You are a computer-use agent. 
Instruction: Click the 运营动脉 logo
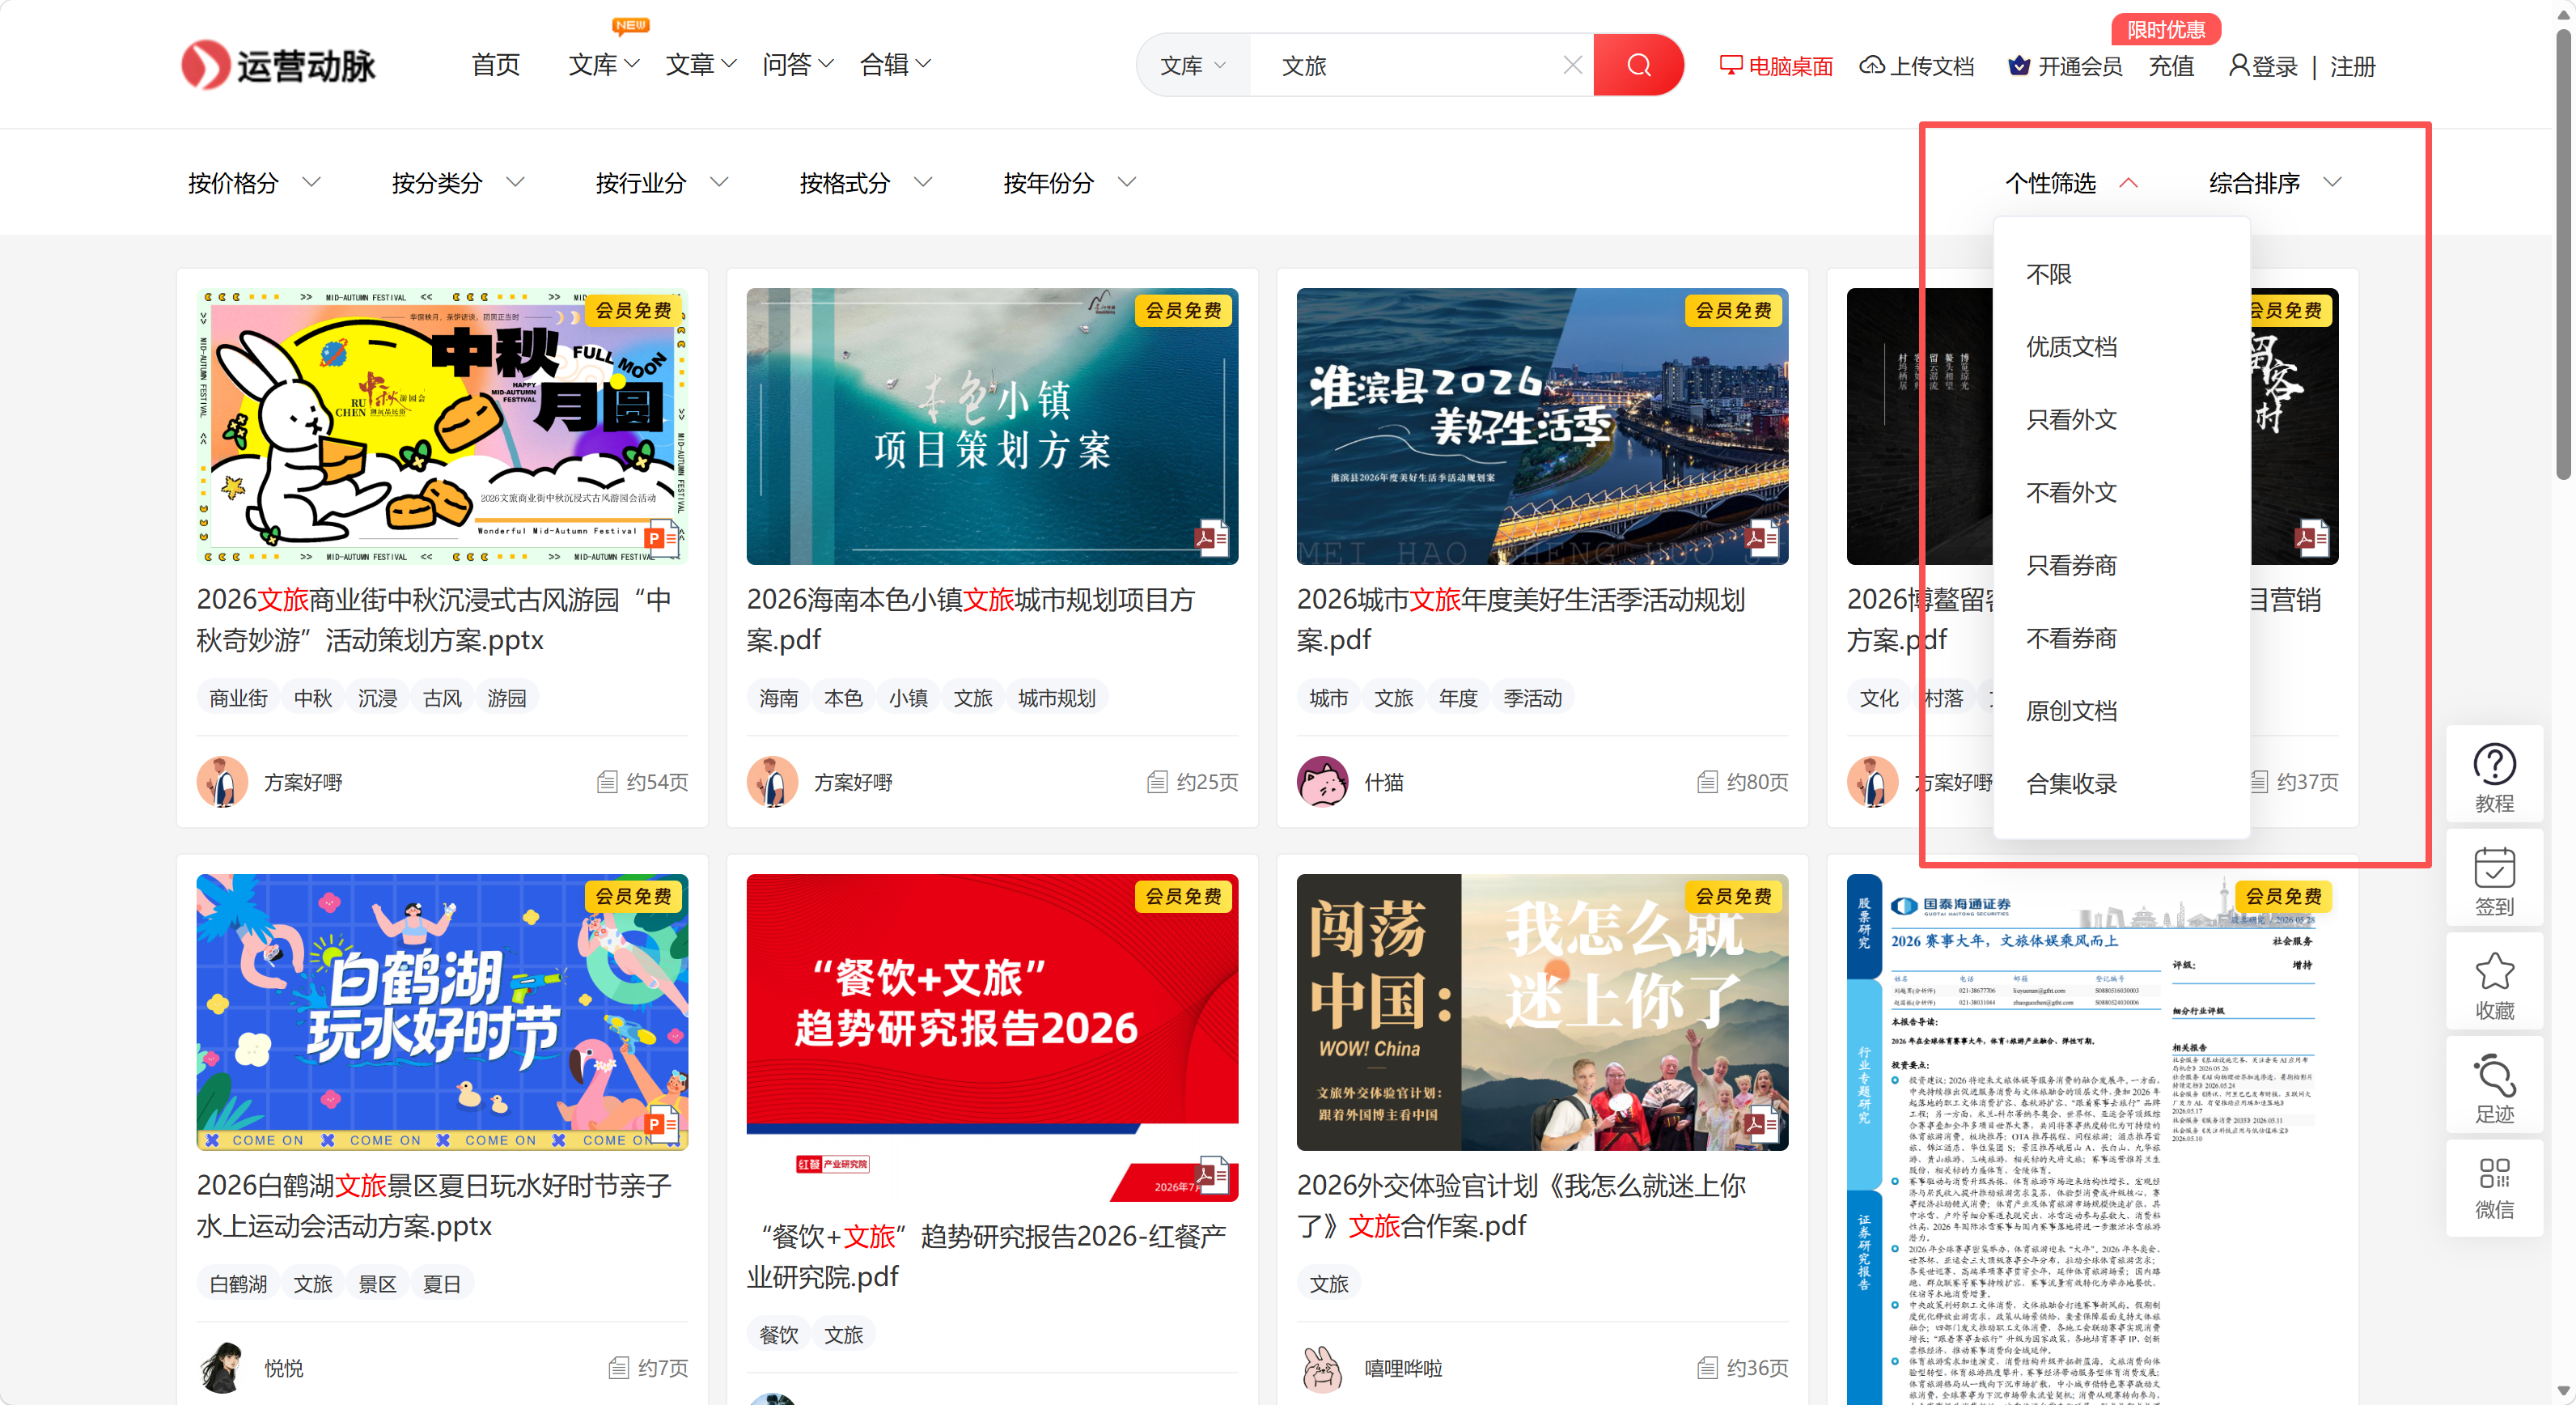[x=278, y=66]
